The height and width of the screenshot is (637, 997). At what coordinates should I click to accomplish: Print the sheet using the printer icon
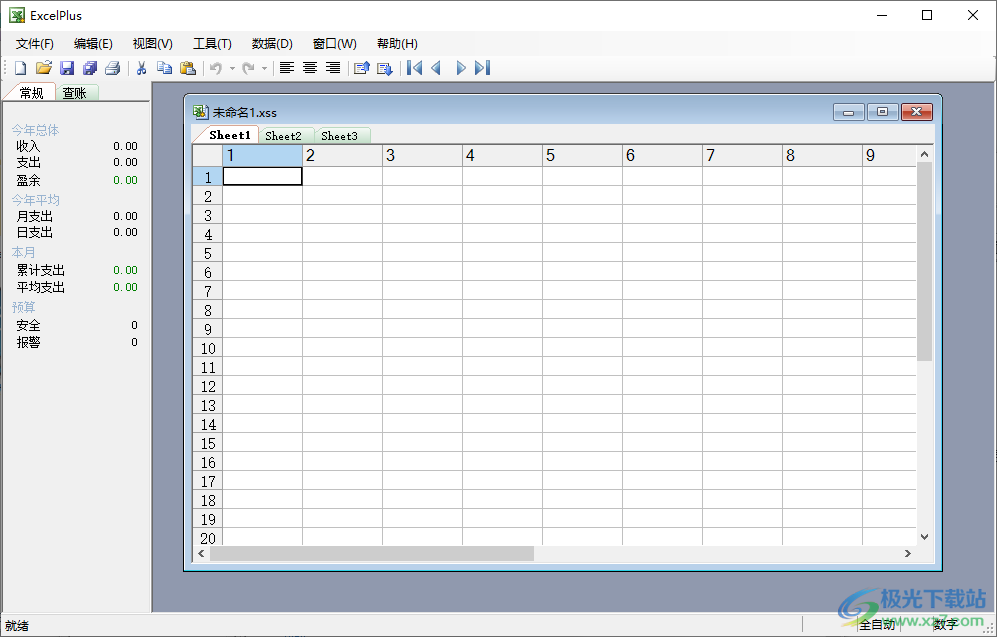(113, 68)
